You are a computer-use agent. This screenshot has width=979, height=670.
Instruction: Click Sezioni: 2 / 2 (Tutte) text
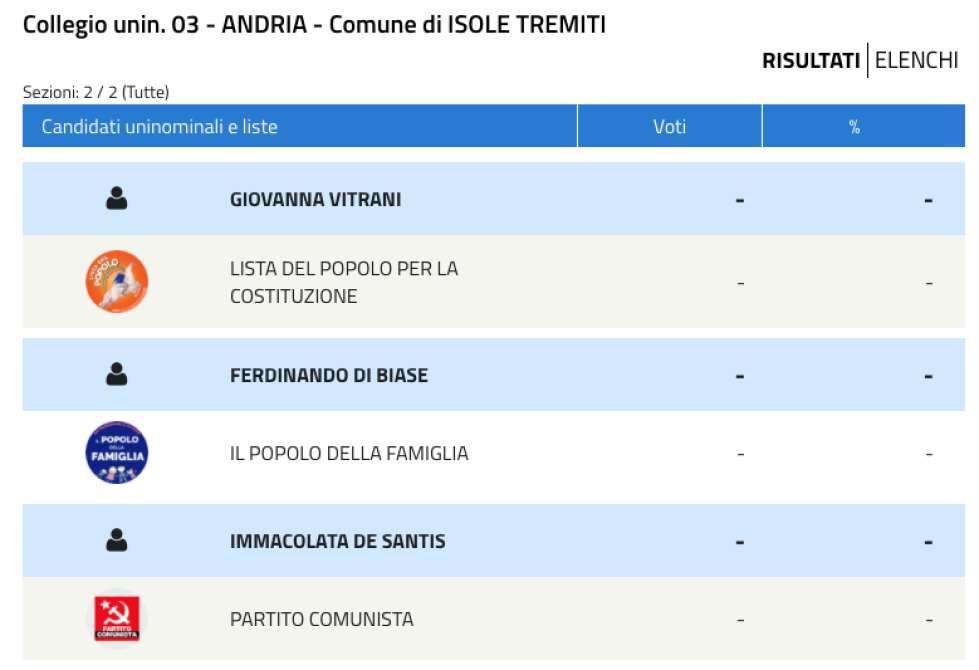click(x=96, y=92)
